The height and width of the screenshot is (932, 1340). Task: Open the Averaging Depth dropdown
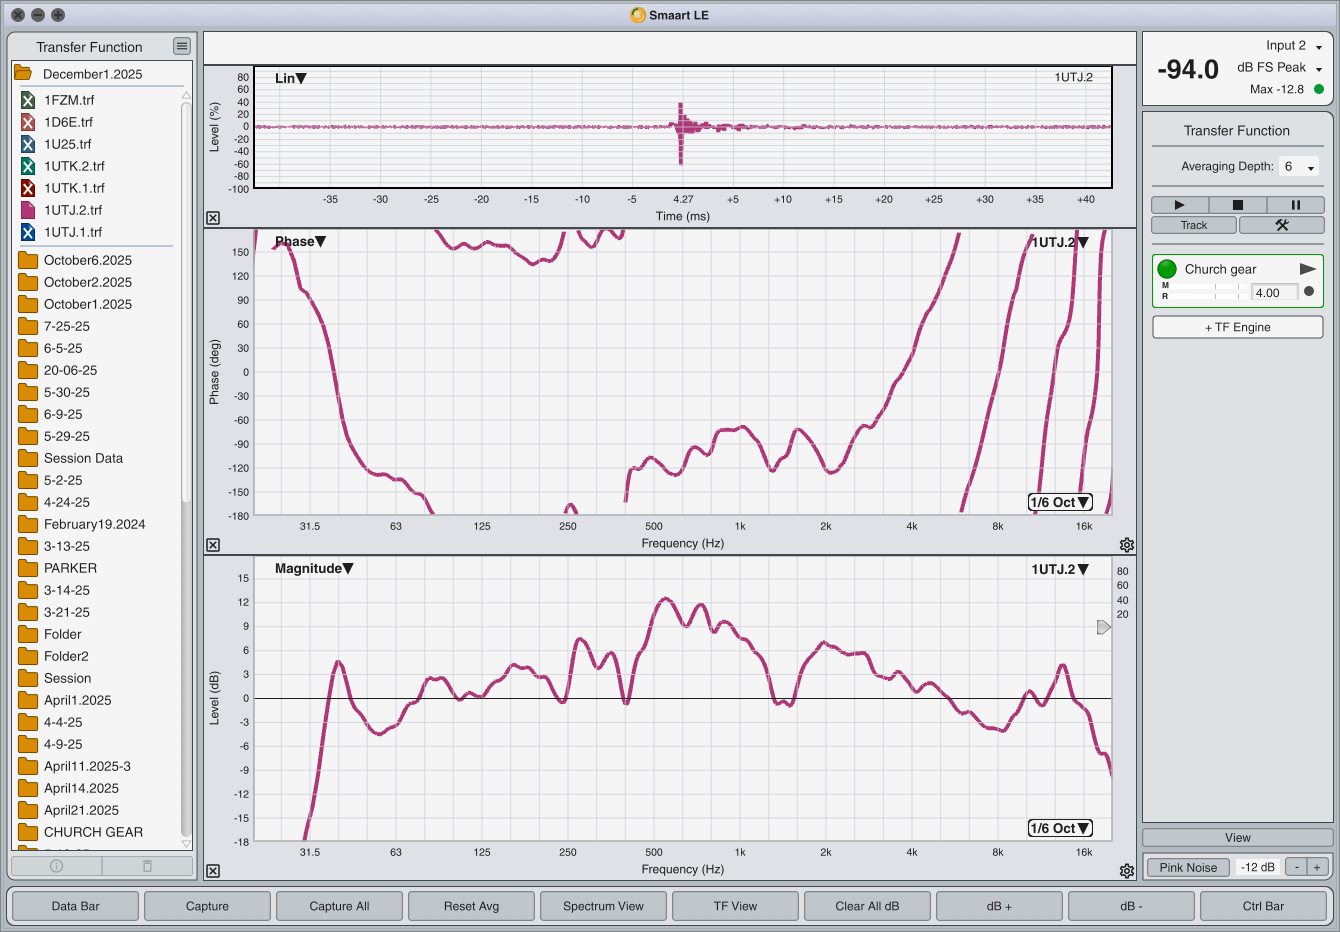(x=1299, y=167)
